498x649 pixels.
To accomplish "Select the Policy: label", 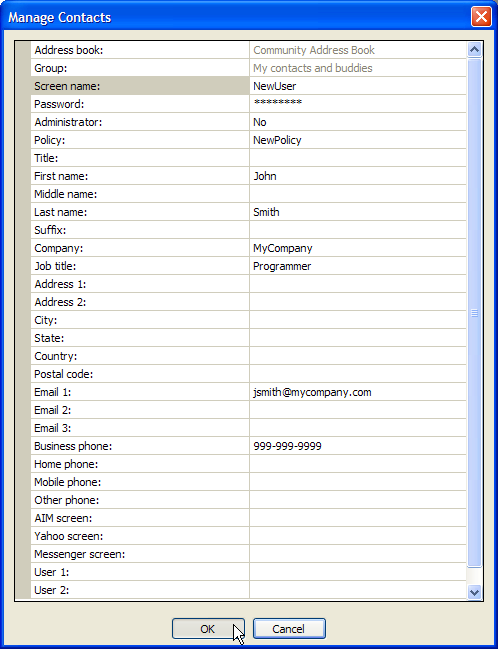I will 140,140.
